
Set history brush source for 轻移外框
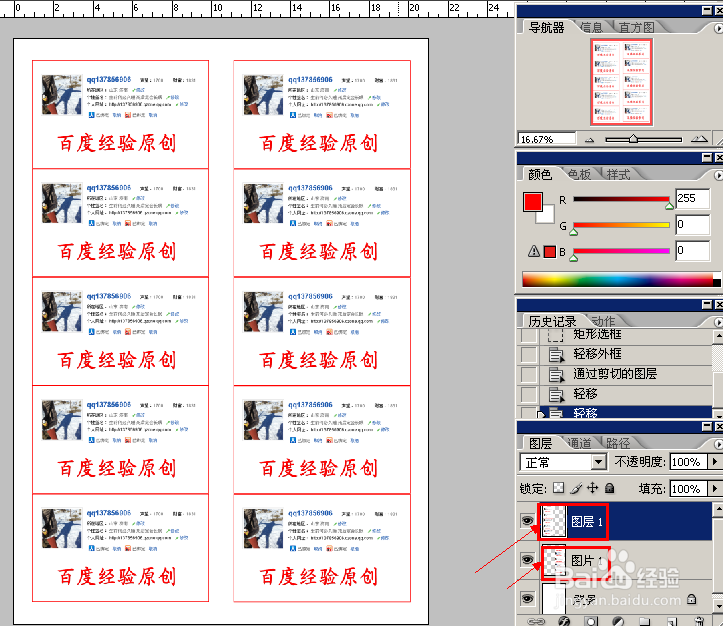click(528, 355)
